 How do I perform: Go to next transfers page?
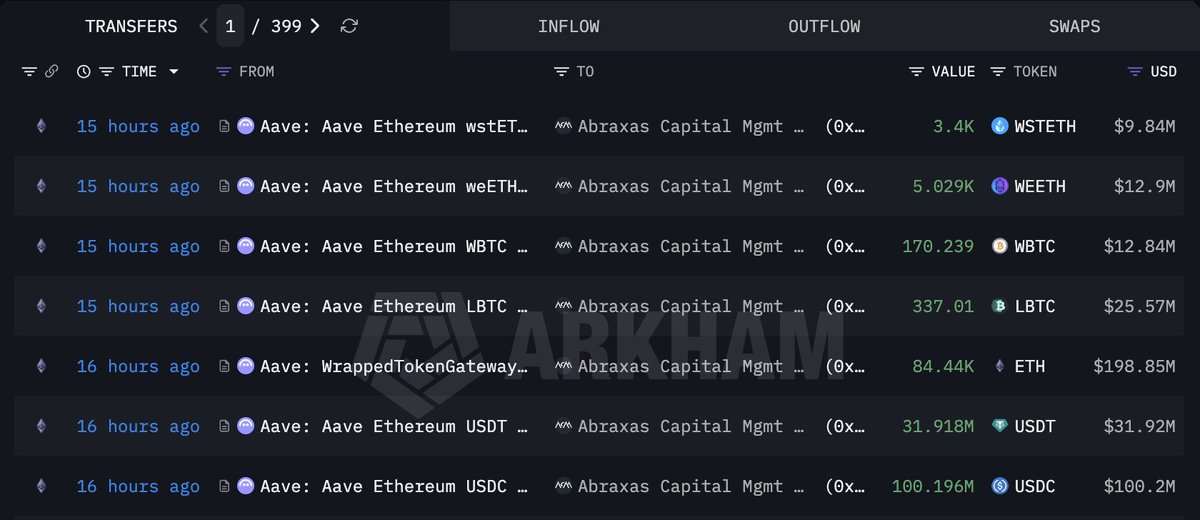pos(315,26)
